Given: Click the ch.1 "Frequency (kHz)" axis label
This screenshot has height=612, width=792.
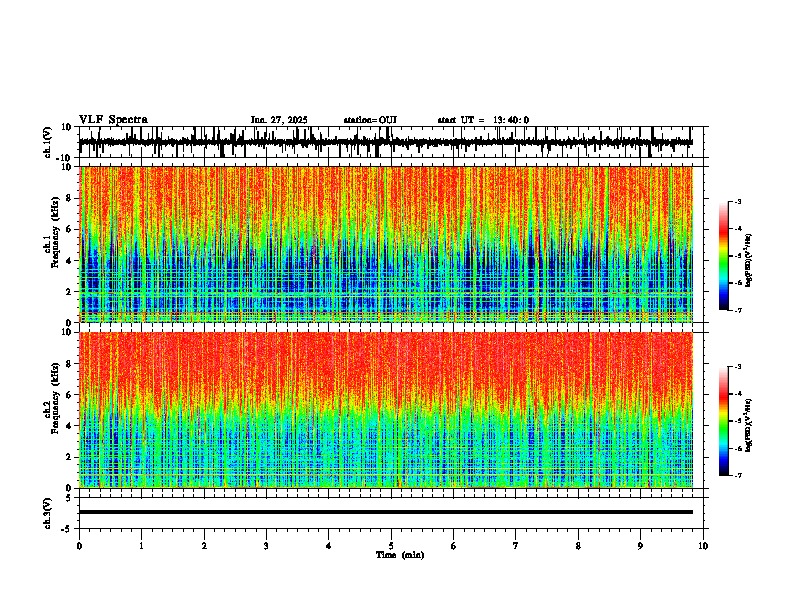Looking at the screenshot, I should [55, 233].
